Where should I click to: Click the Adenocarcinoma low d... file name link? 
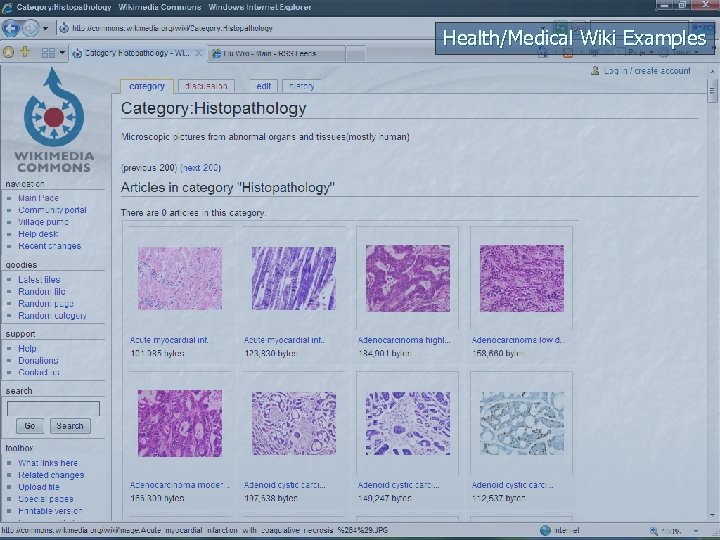(x=517, y=340)
